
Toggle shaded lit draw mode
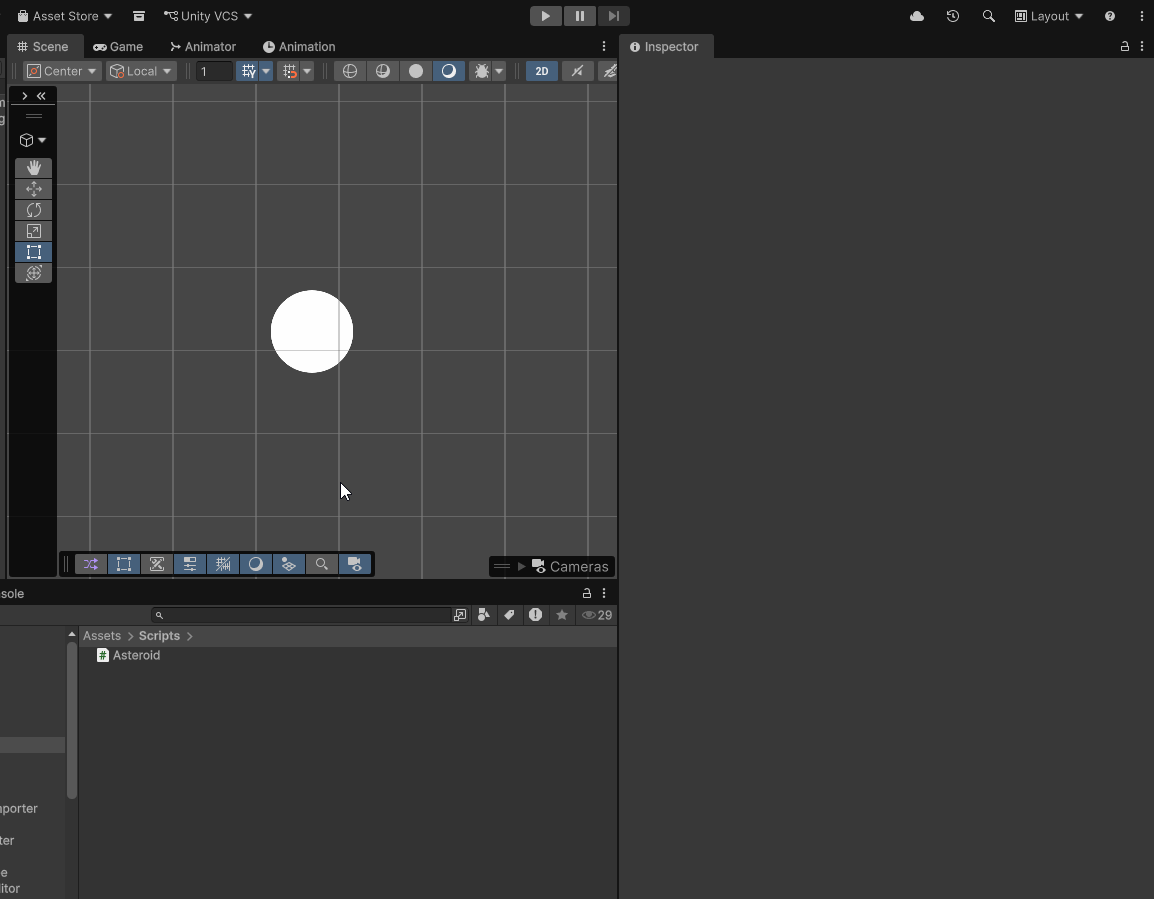(449, 71)
